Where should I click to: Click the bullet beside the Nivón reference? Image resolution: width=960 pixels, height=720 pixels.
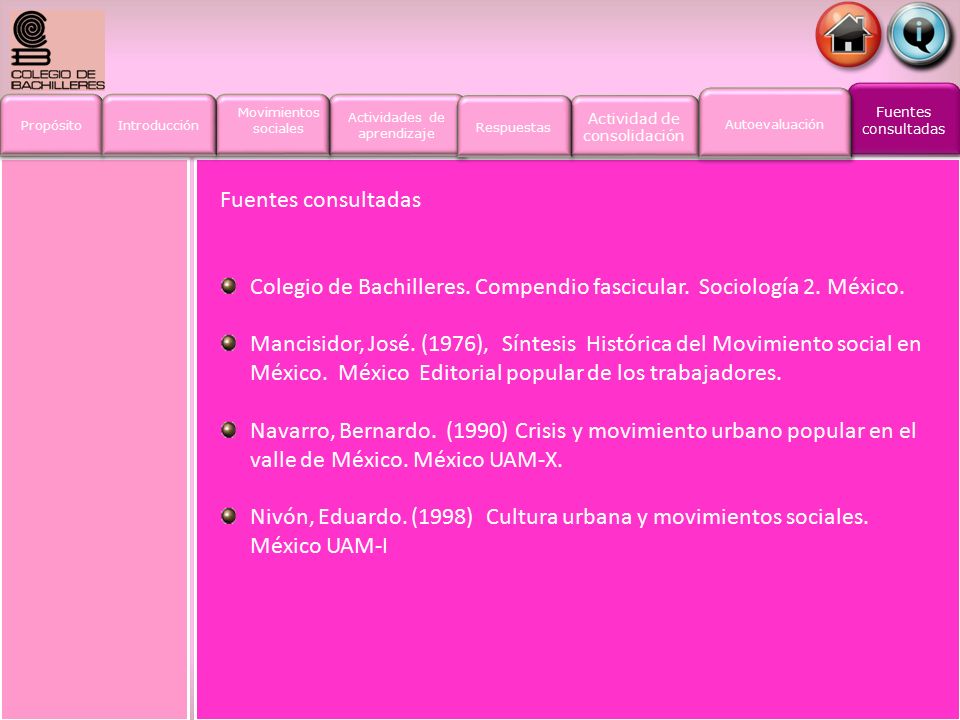(228, 516)
